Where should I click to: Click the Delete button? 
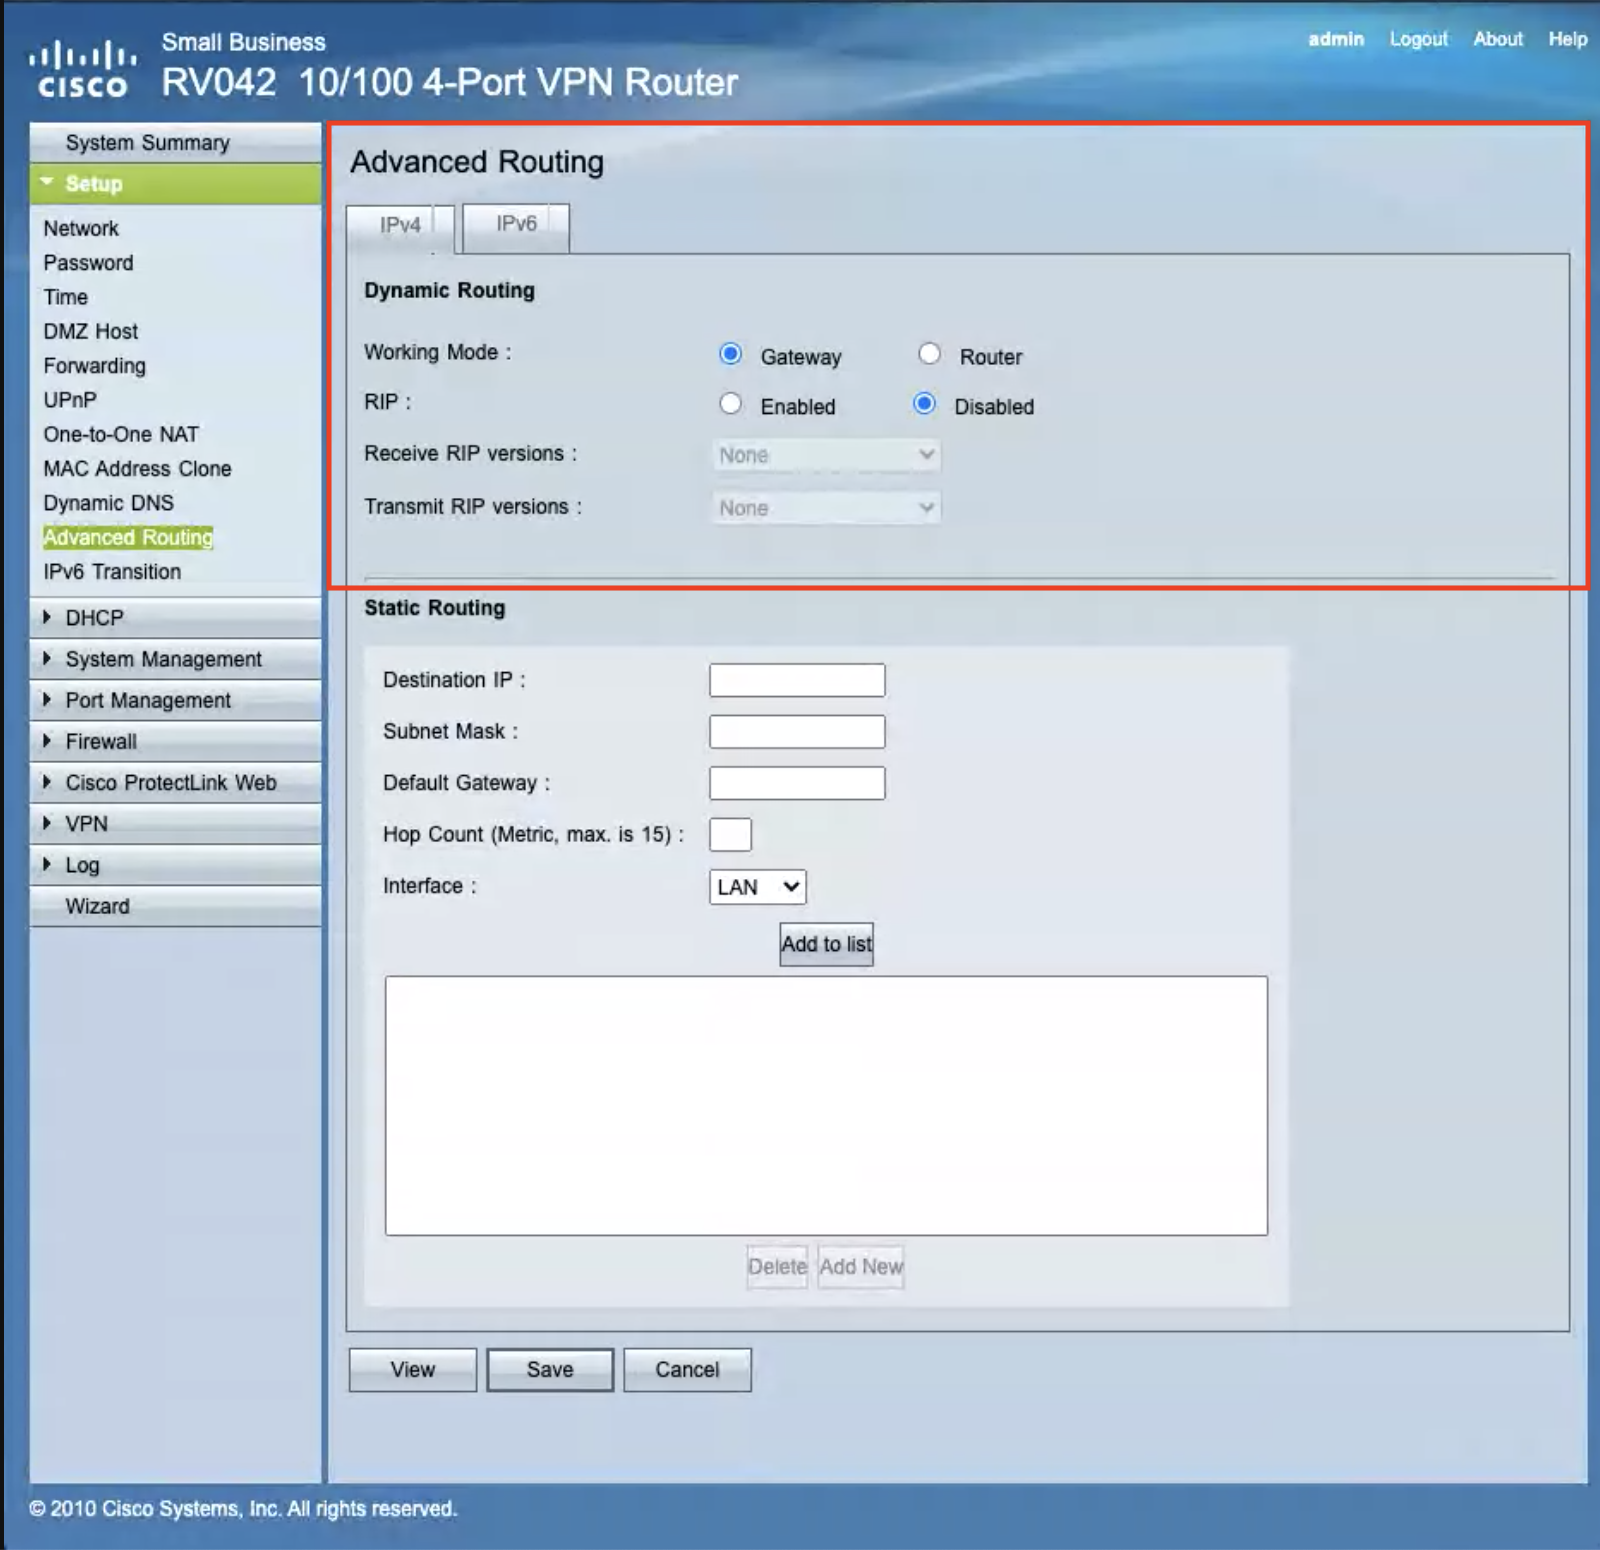(777, 1267)
